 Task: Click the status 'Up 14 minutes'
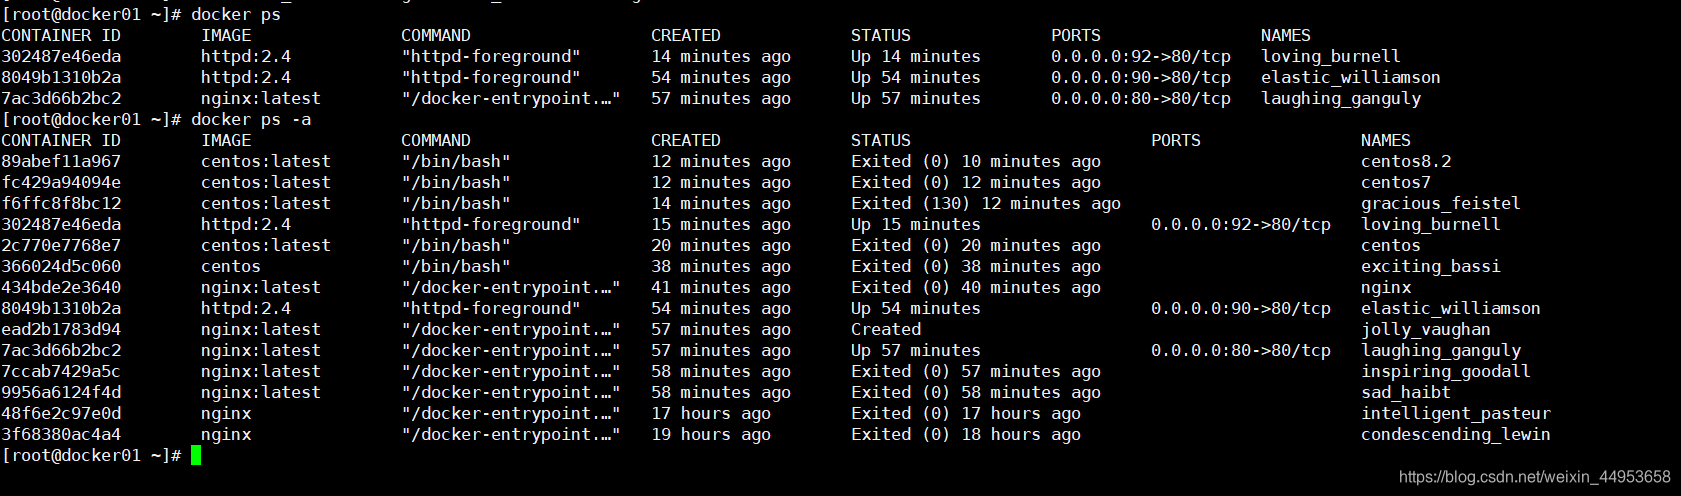pos(916,56)
